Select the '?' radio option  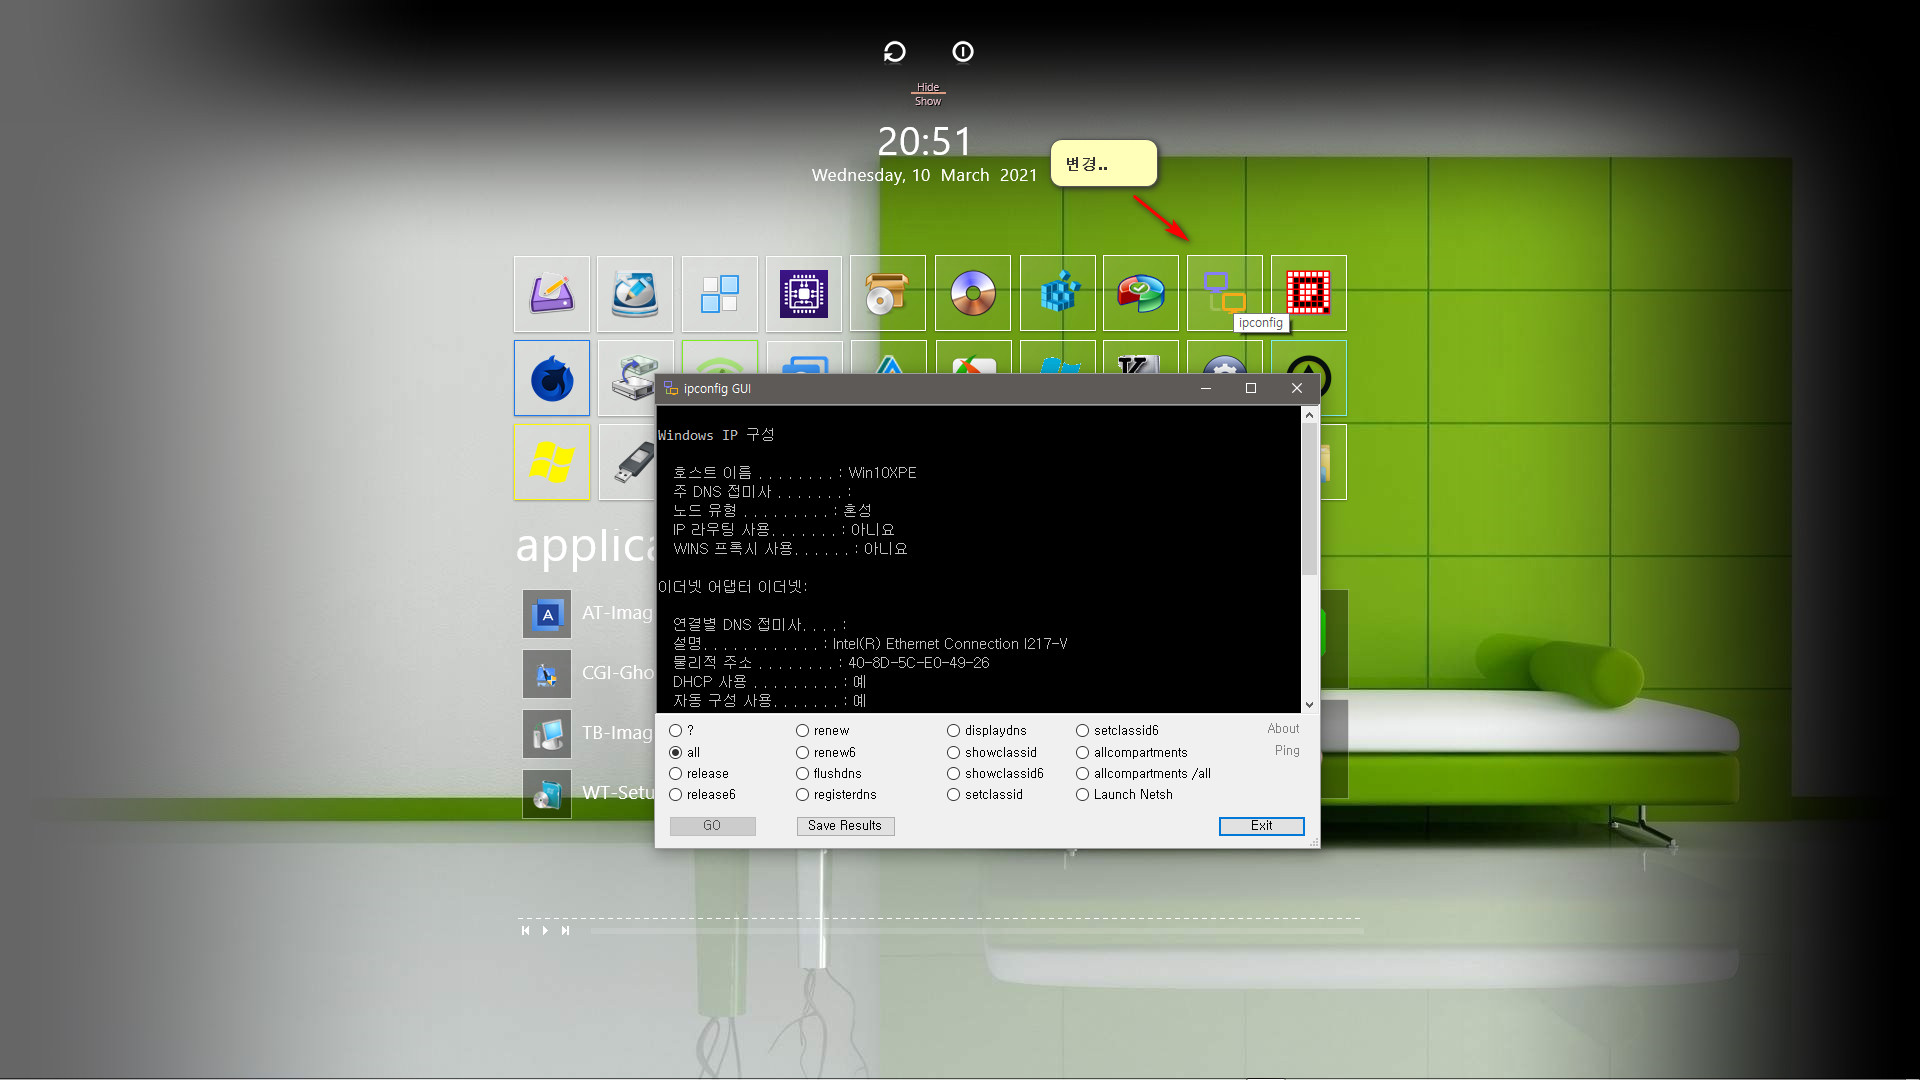click(676, 731)
